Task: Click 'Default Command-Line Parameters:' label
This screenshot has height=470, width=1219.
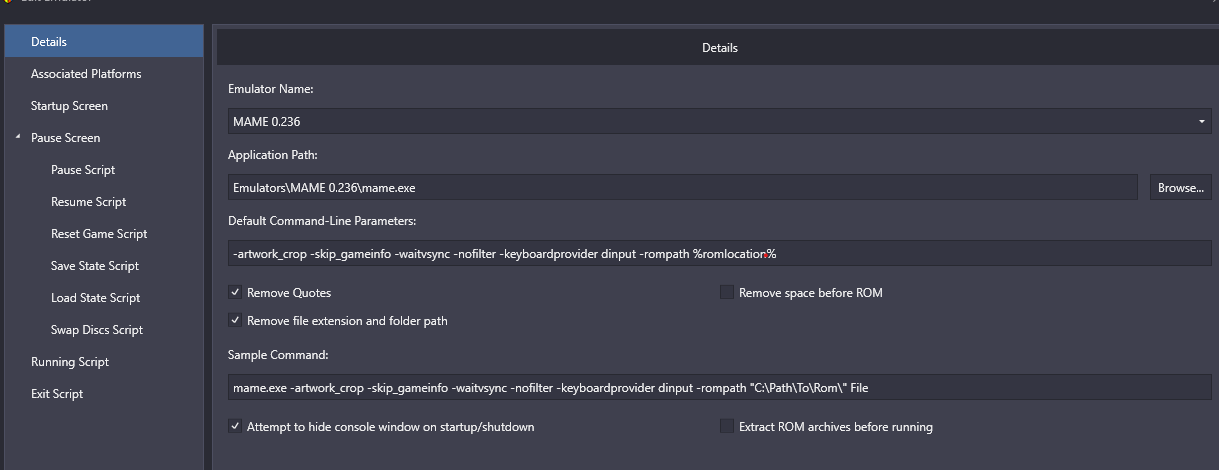Action: pyautogui.click(x=322, y=221)
